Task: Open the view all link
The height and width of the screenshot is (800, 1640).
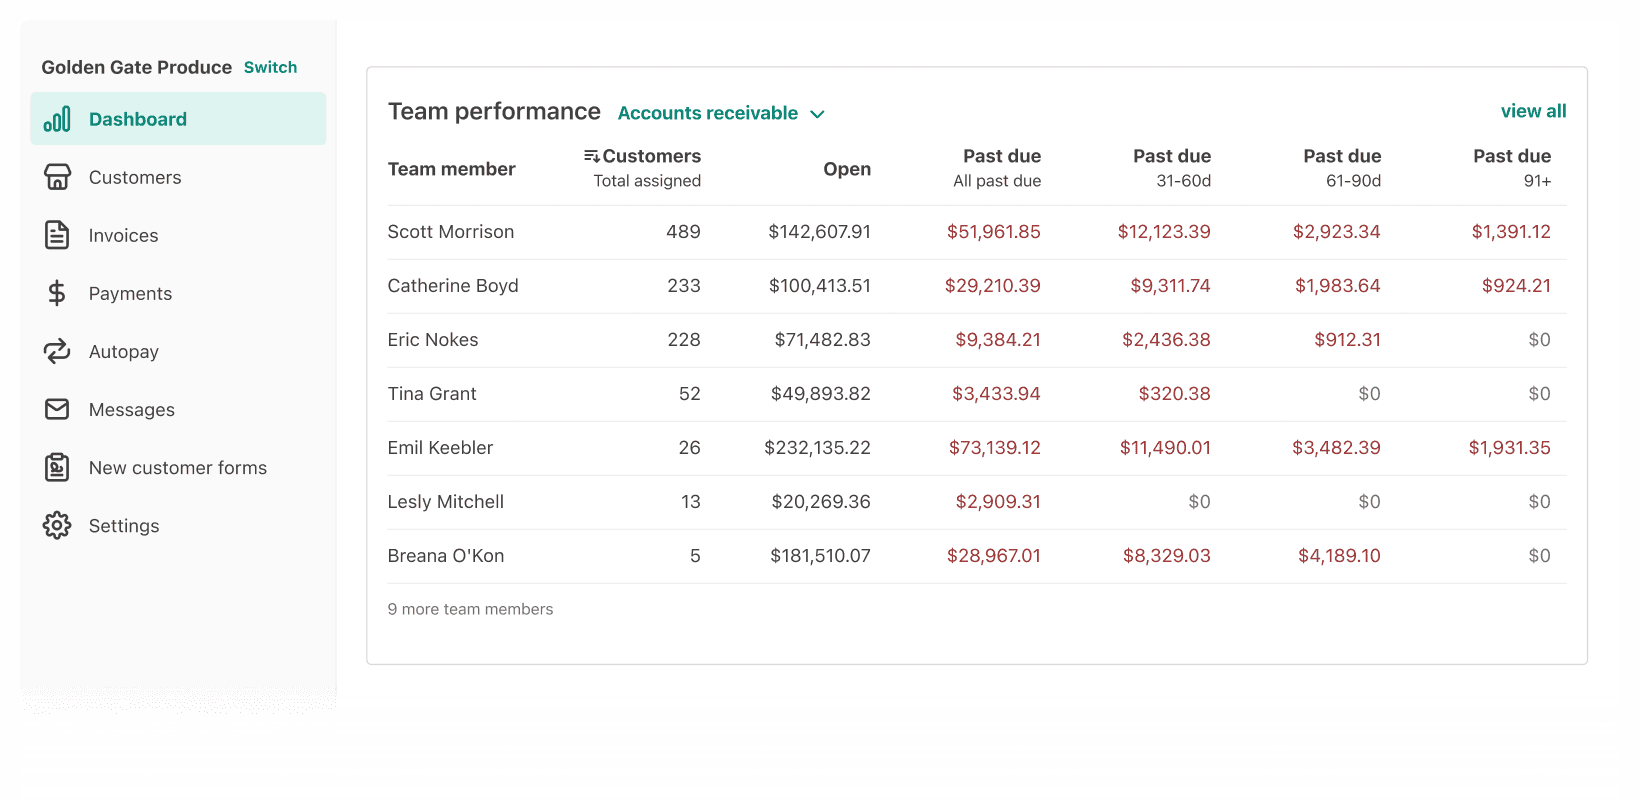Action: tap(1533, 111)
